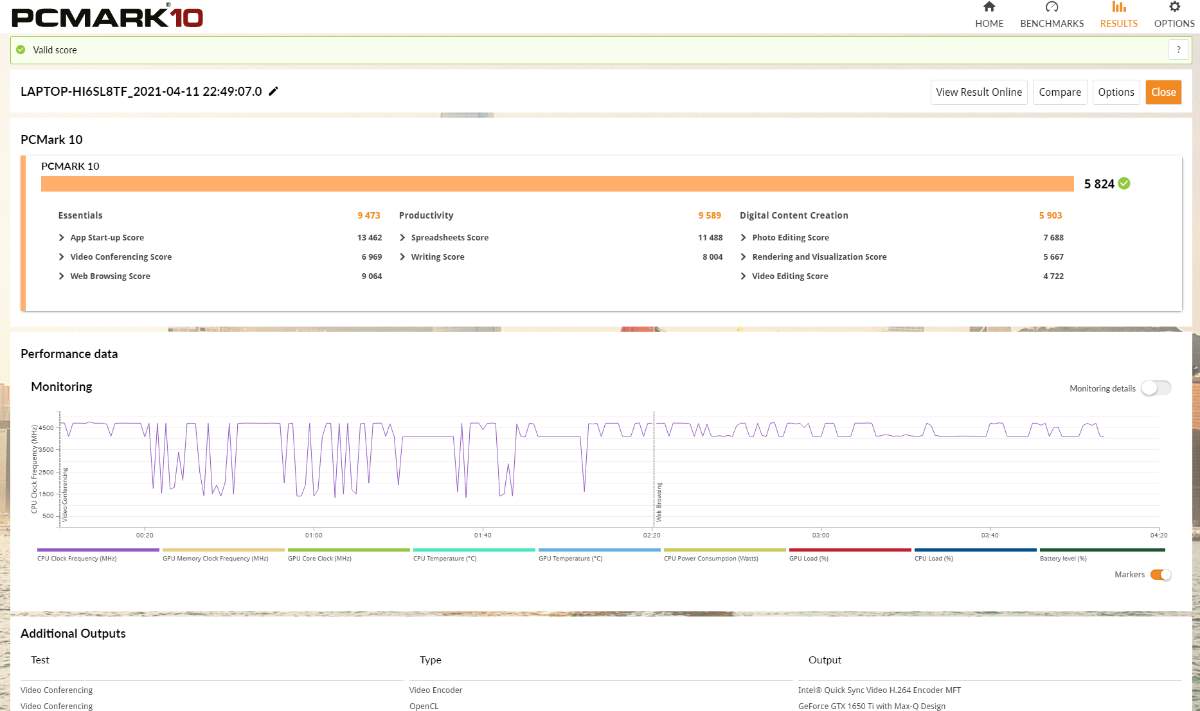The width and height of the screenshot is (1200, 711).
Task: Click the pencil icon to rename result
Action: pyautogui.click(x=274, y=91)
